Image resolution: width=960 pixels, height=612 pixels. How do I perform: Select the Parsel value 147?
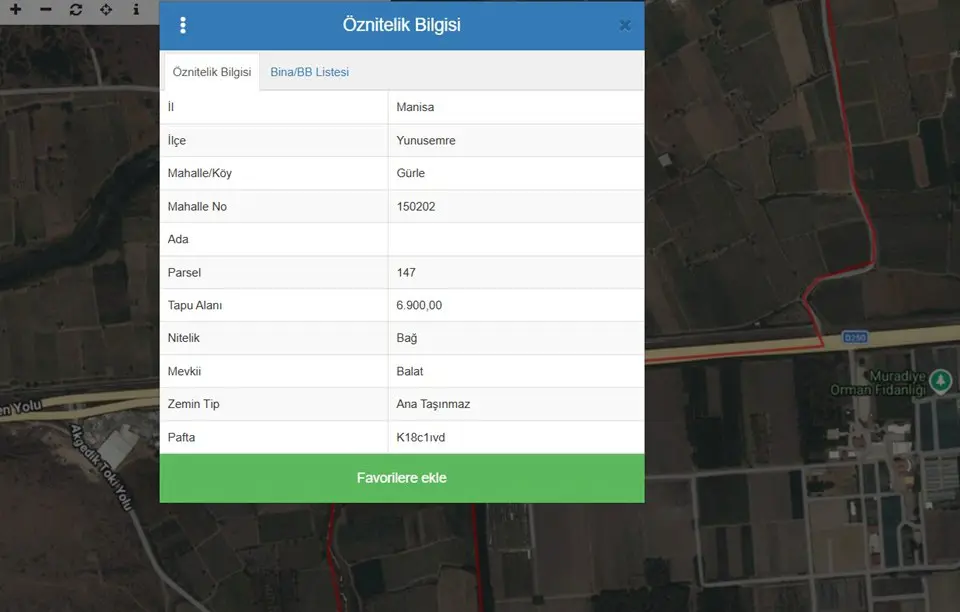point(406,272)
